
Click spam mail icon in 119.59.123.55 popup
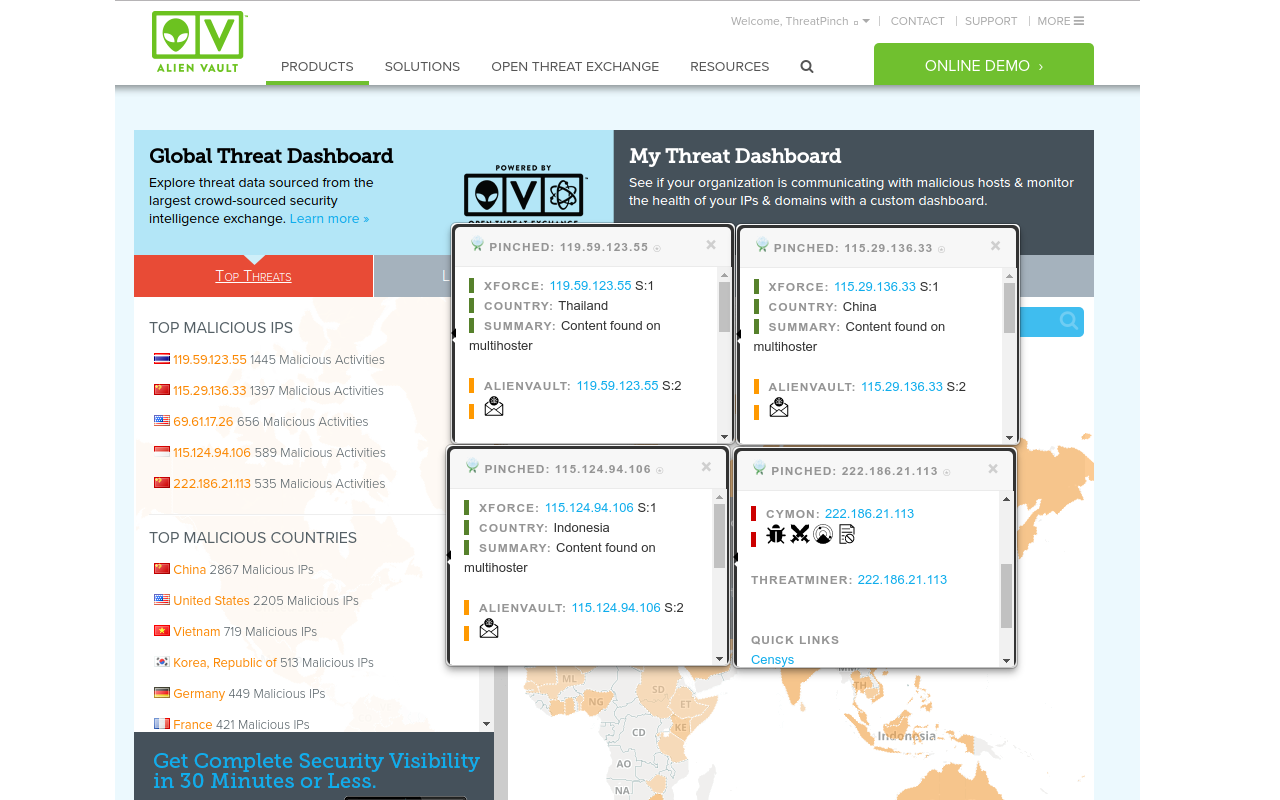click(494, 406)
